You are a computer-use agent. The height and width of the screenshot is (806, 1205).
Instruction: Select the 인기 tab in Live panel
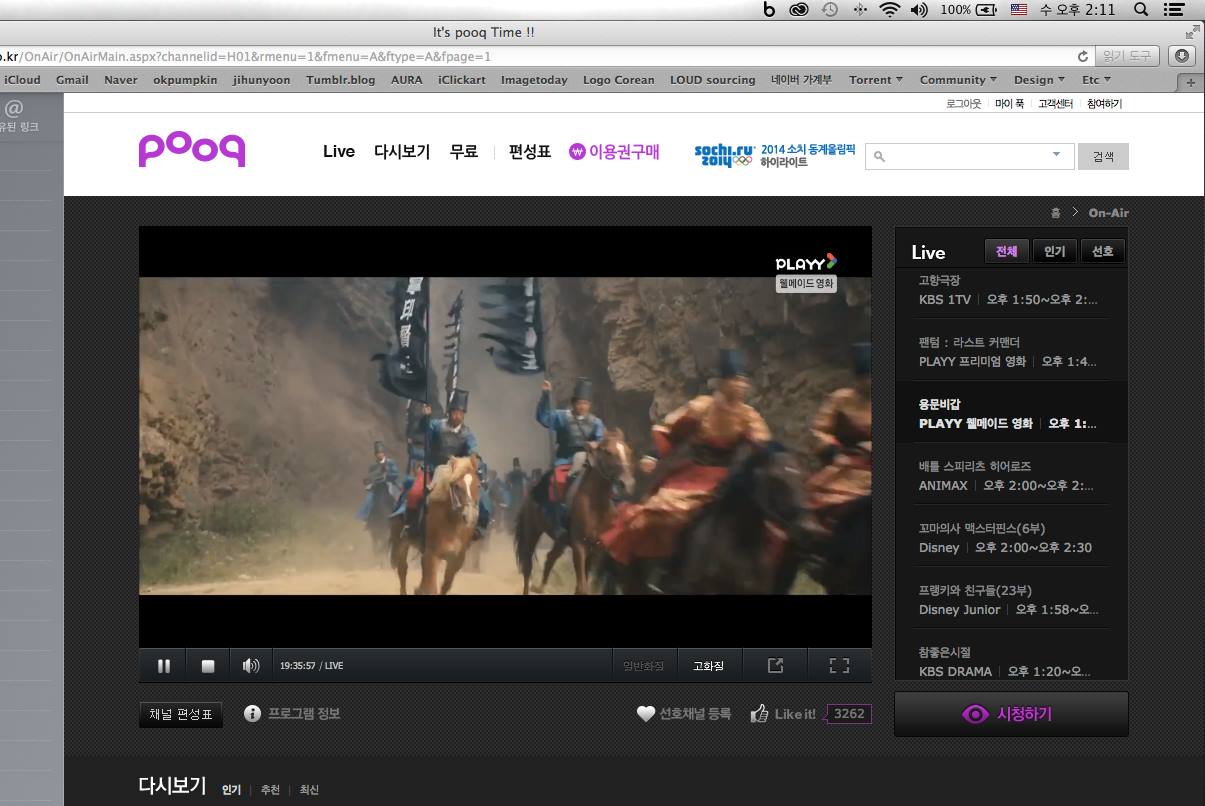pyautogui.click(x=1054, y=252)
